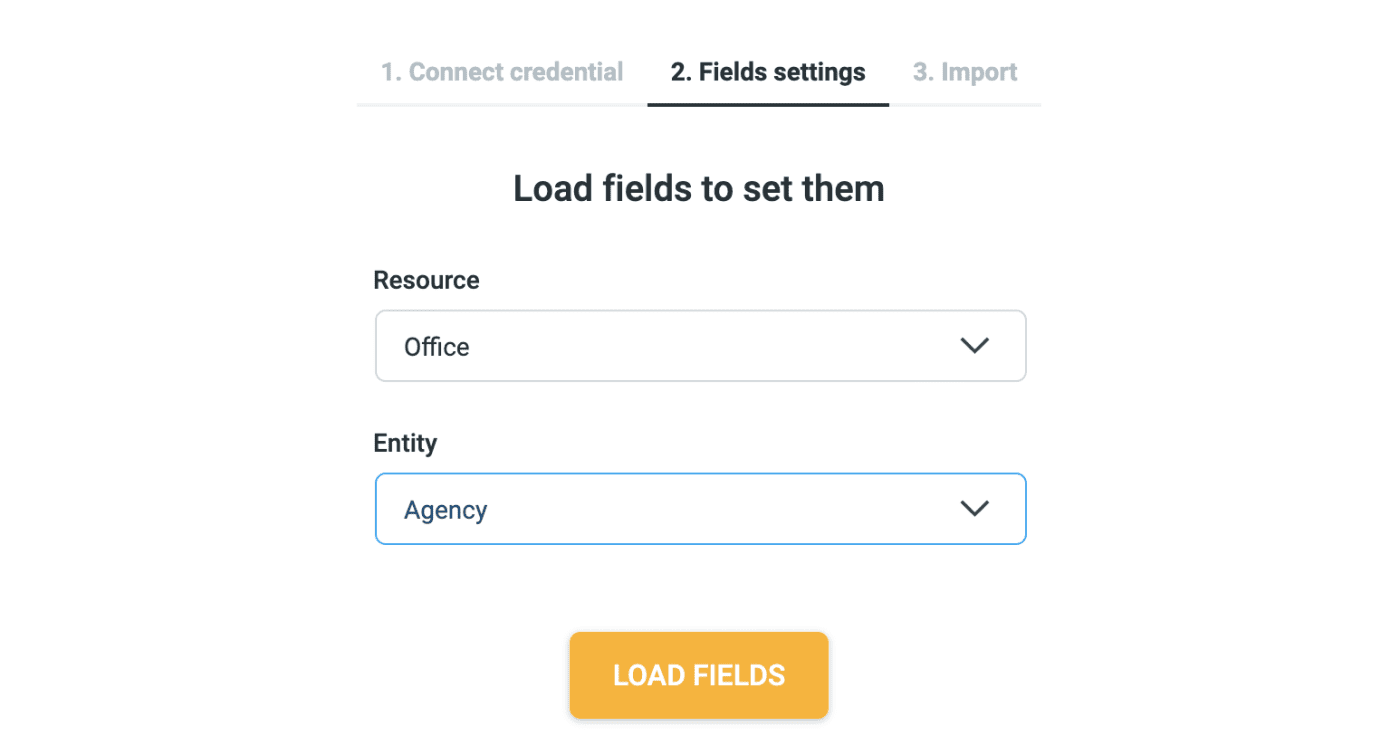Go to the Import tab
The width and height of the screenshot is (1400, 755).
964,72
